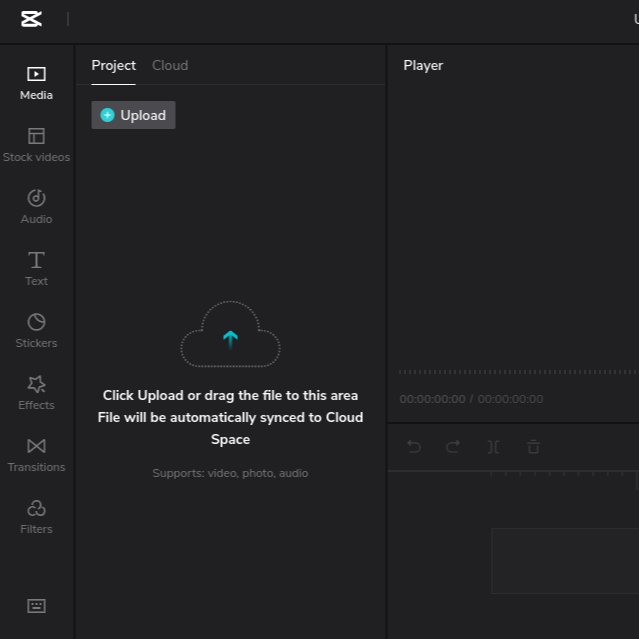Select the Split clip tool
Screen dimensions: 639x639
coord(493,447)
